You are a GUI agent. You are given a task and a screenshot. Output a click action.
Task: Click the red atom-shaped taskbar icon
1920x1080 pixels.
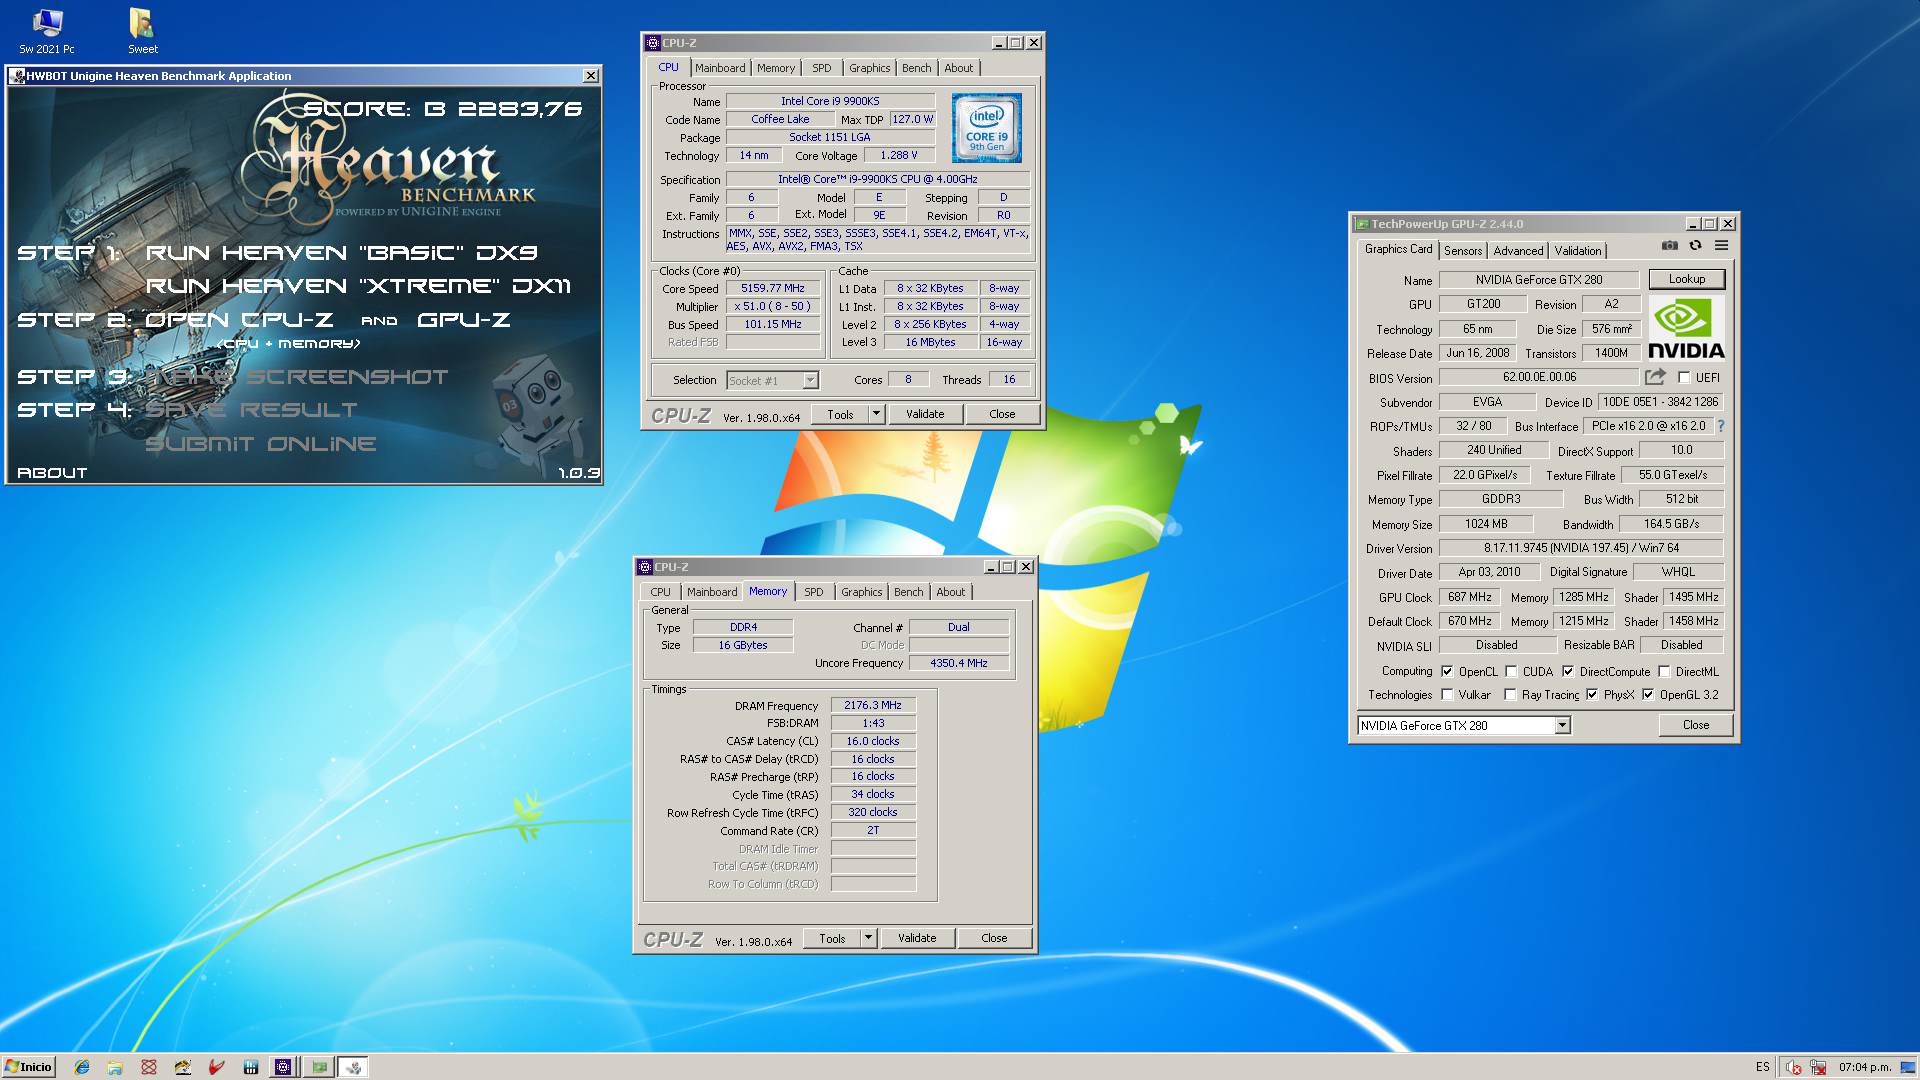(149, 1067)
